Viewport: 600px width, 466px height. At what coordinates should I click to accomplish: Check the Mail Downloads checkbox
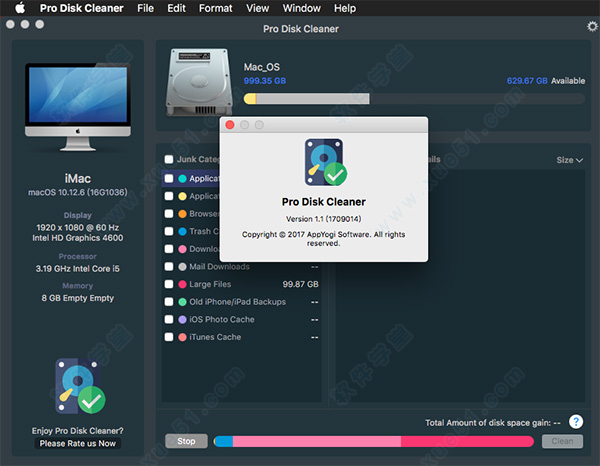(169, 267)
